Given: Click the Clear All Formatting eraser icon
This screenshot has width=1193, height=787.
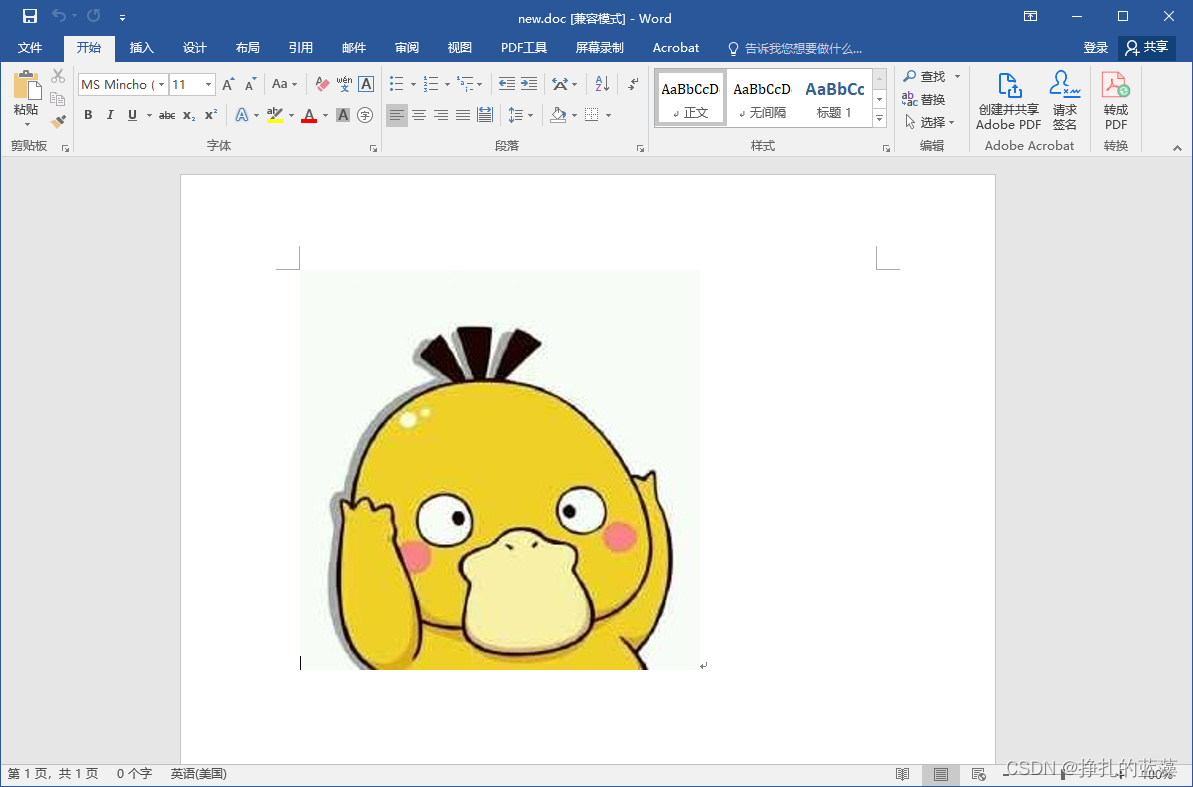Looking at the screenshot, I should tap(322, 84).
